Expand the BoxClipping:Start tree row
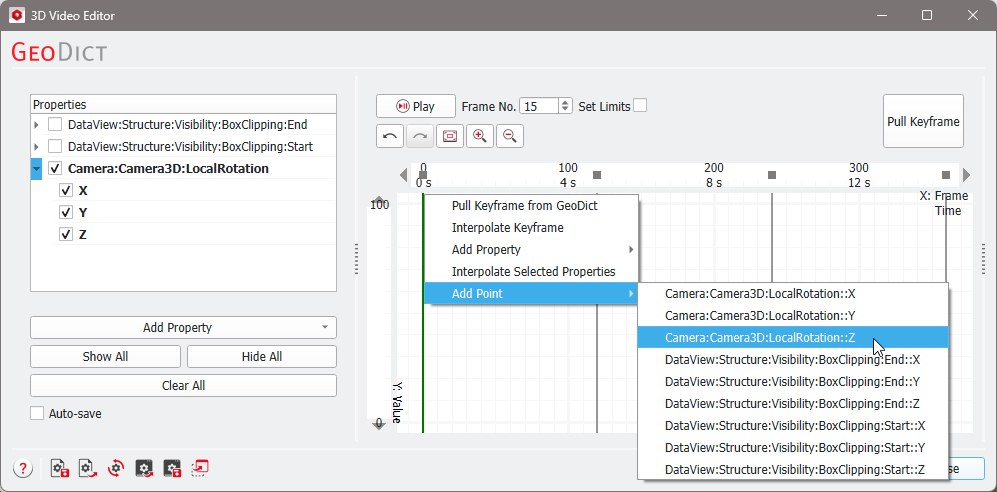The width and height of the screenshot is (997, 492). click(x=36, y=146)
